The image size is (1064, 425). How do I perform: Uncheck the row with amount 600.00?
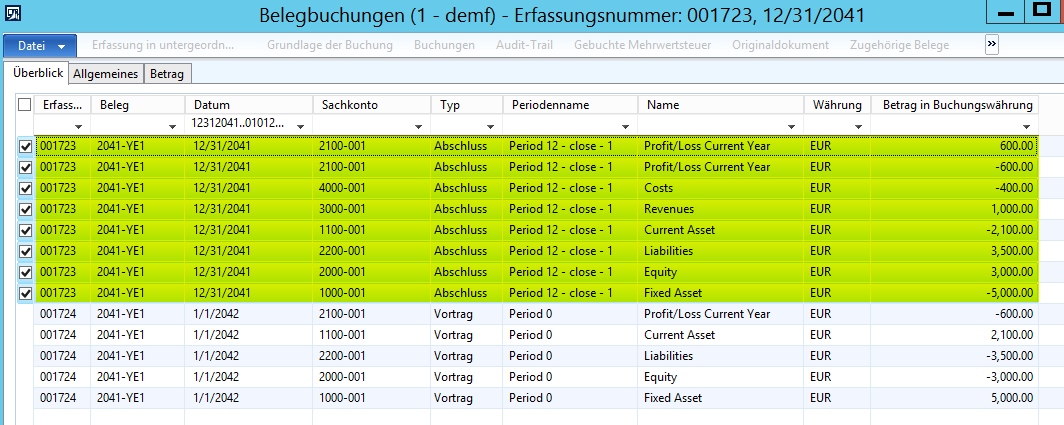[x=25, y=146]
